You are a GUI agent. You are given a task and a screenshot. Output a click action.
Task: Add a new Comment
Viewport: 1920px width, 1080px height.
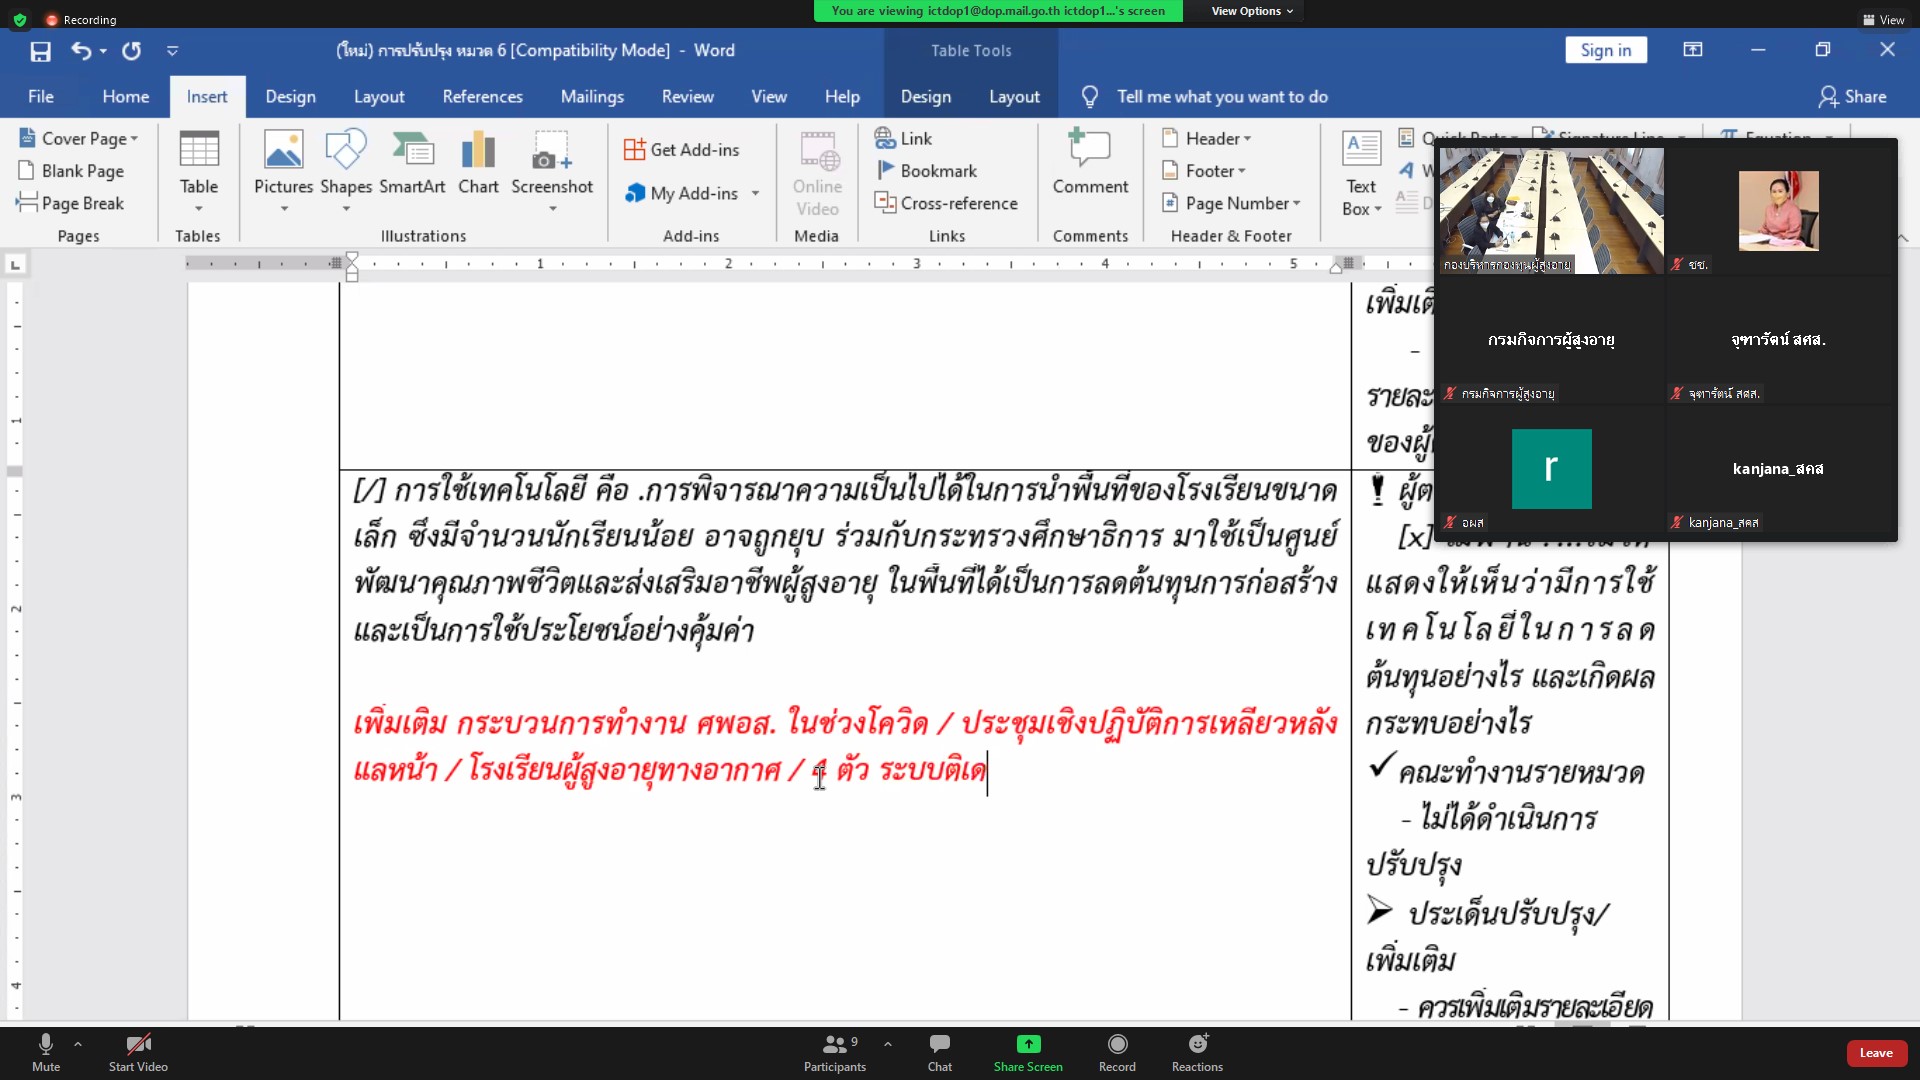(1090, 163)
